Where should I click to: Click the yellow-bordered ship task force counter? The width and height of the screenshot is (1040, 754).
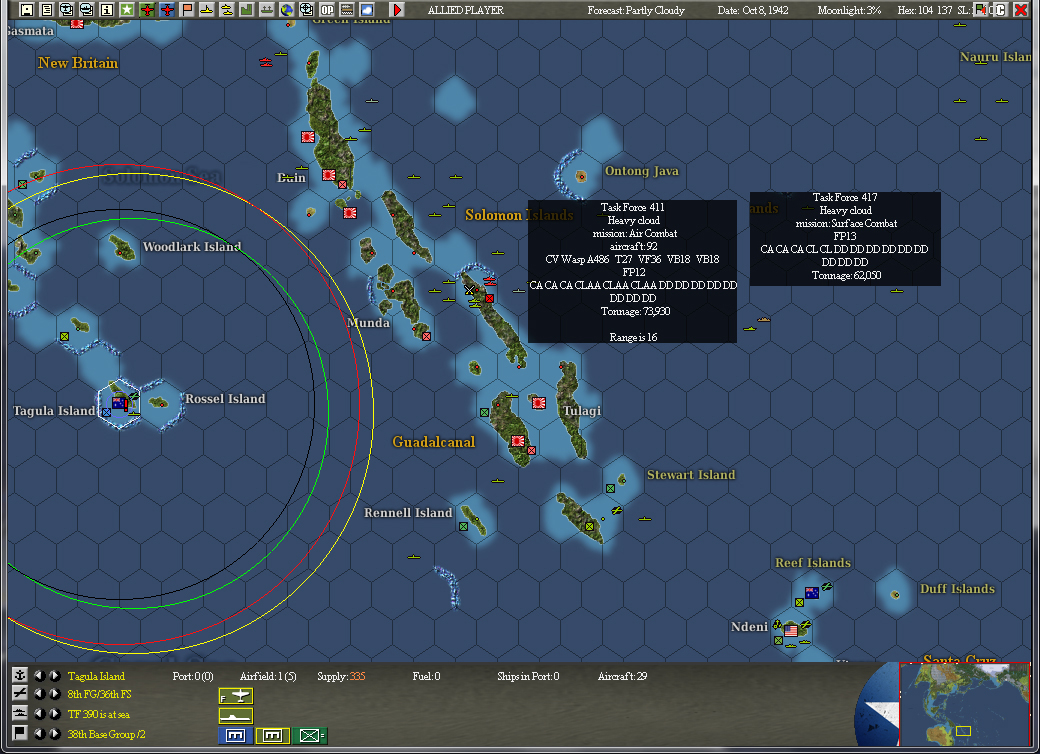click(235, 716)
